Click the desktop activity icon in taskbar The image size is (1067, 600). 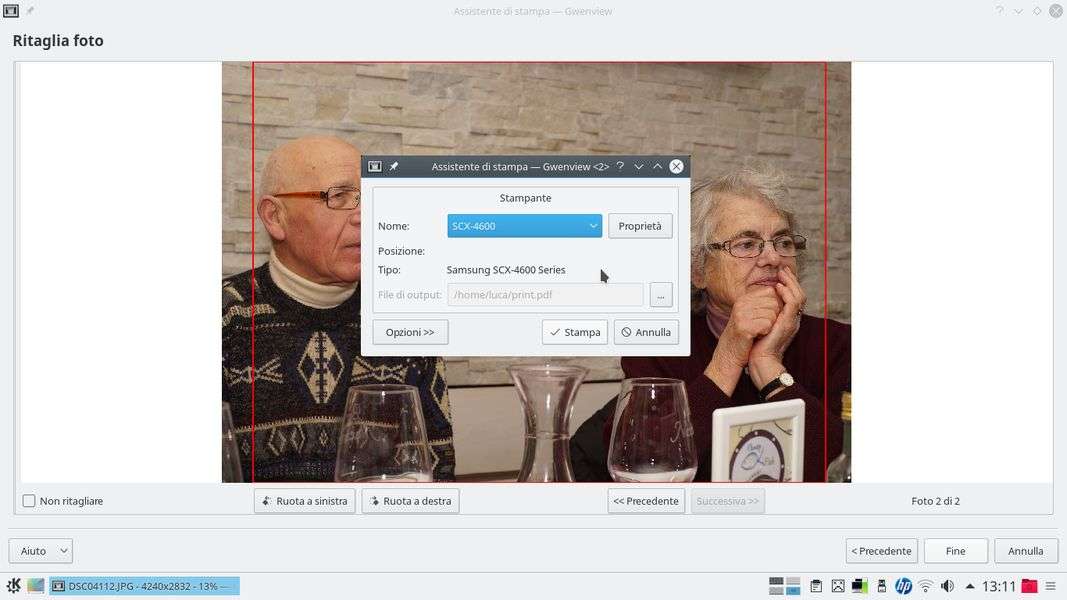coord(35,586)
